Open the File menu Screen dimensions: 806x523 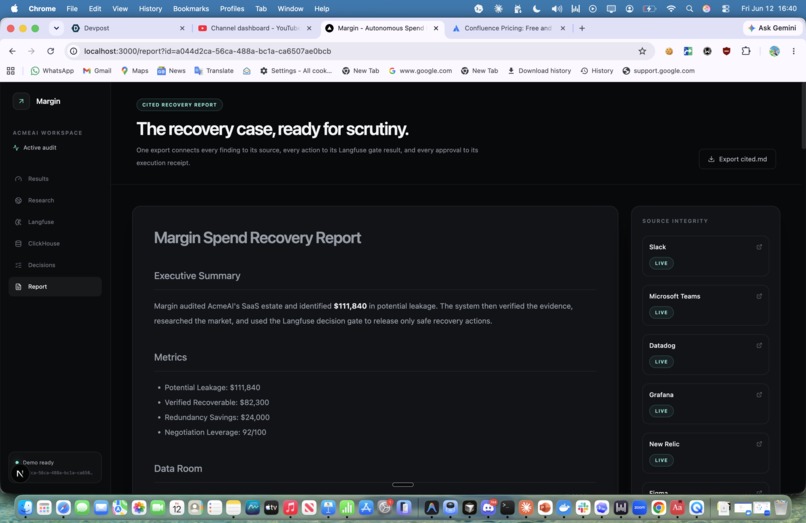coord(72,9)
